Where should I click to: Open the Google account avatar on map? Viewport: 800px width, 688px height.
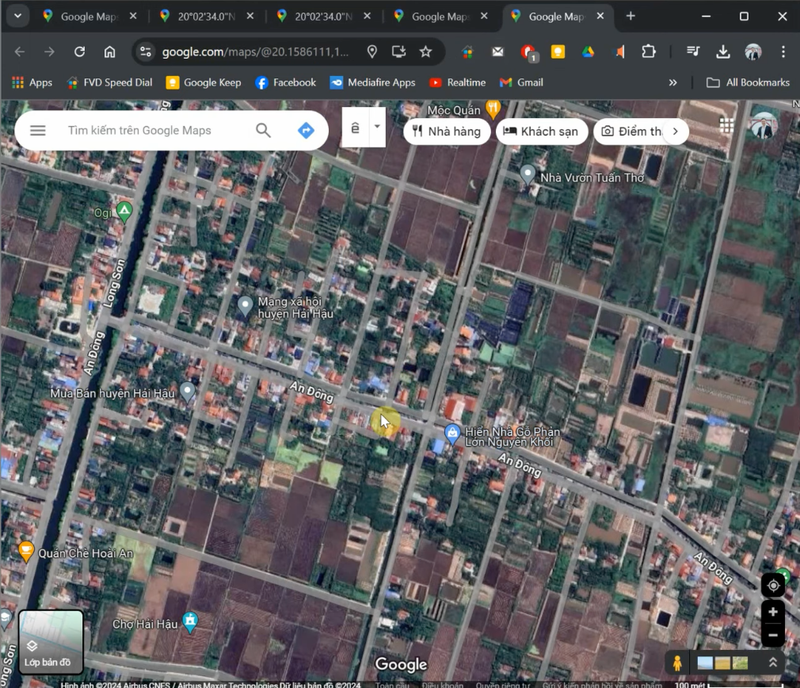click(763, 126)
